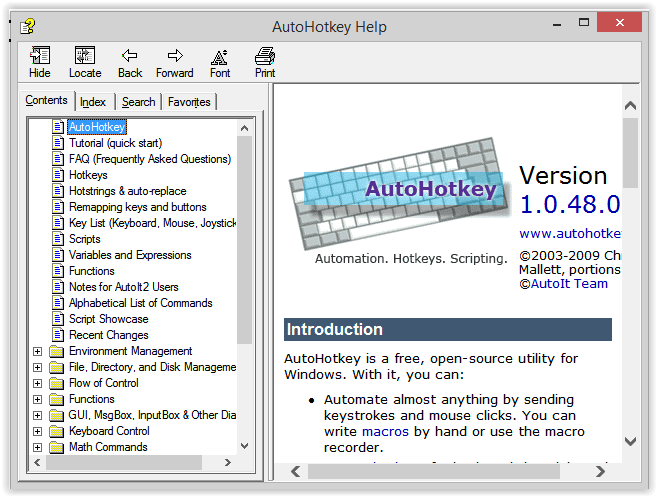Select the AutoHotkey topic in the tree
Image resolution: width=657 pixels, height=497 pixels.
(97, 127)
